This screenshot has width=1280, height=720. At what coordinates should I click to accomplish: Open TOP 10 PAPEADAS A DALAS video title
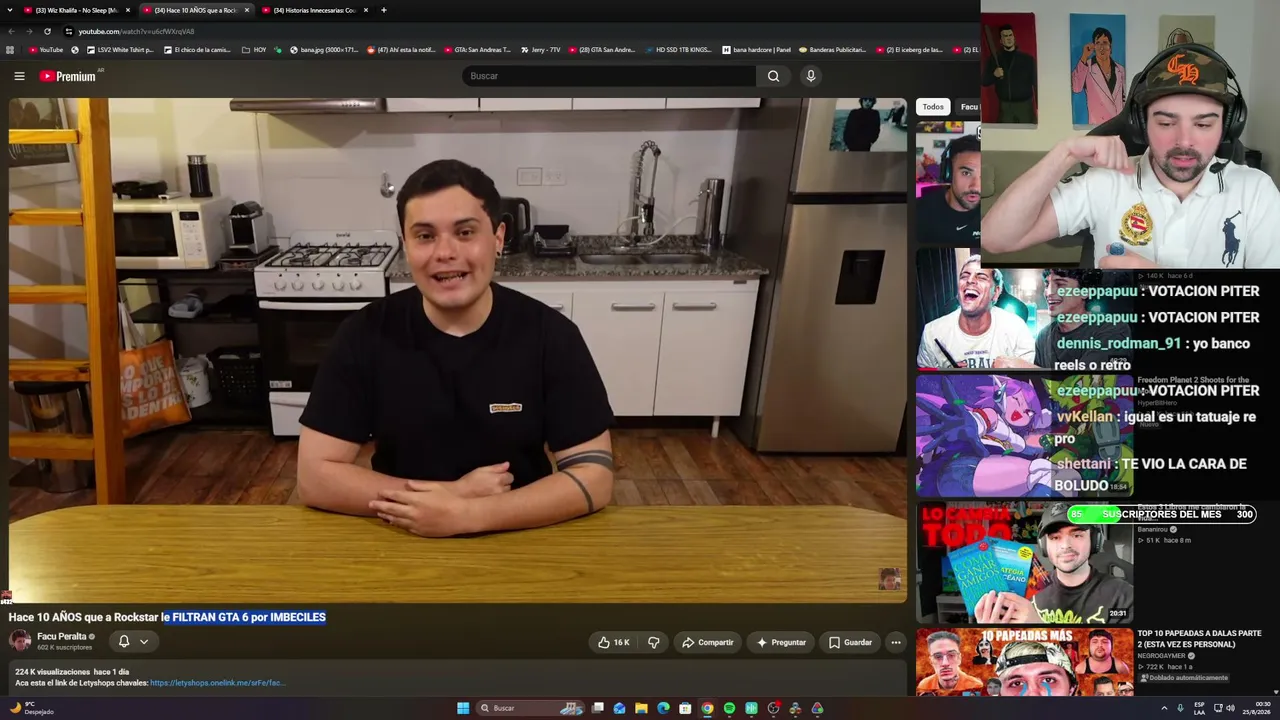click(1199, 639)
